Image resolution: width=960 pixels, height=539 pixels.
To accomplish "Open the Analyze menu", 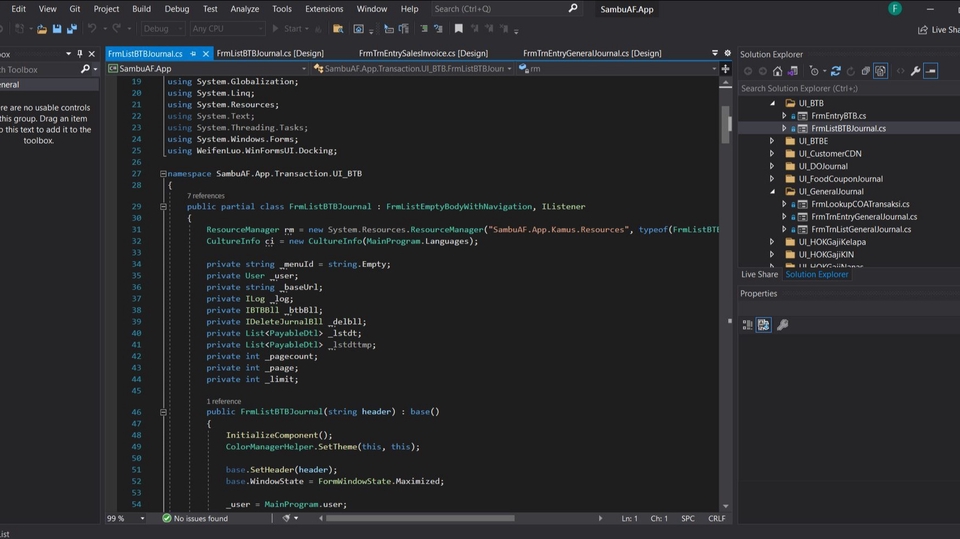I will pyautogui.click(x=244, y=9).
